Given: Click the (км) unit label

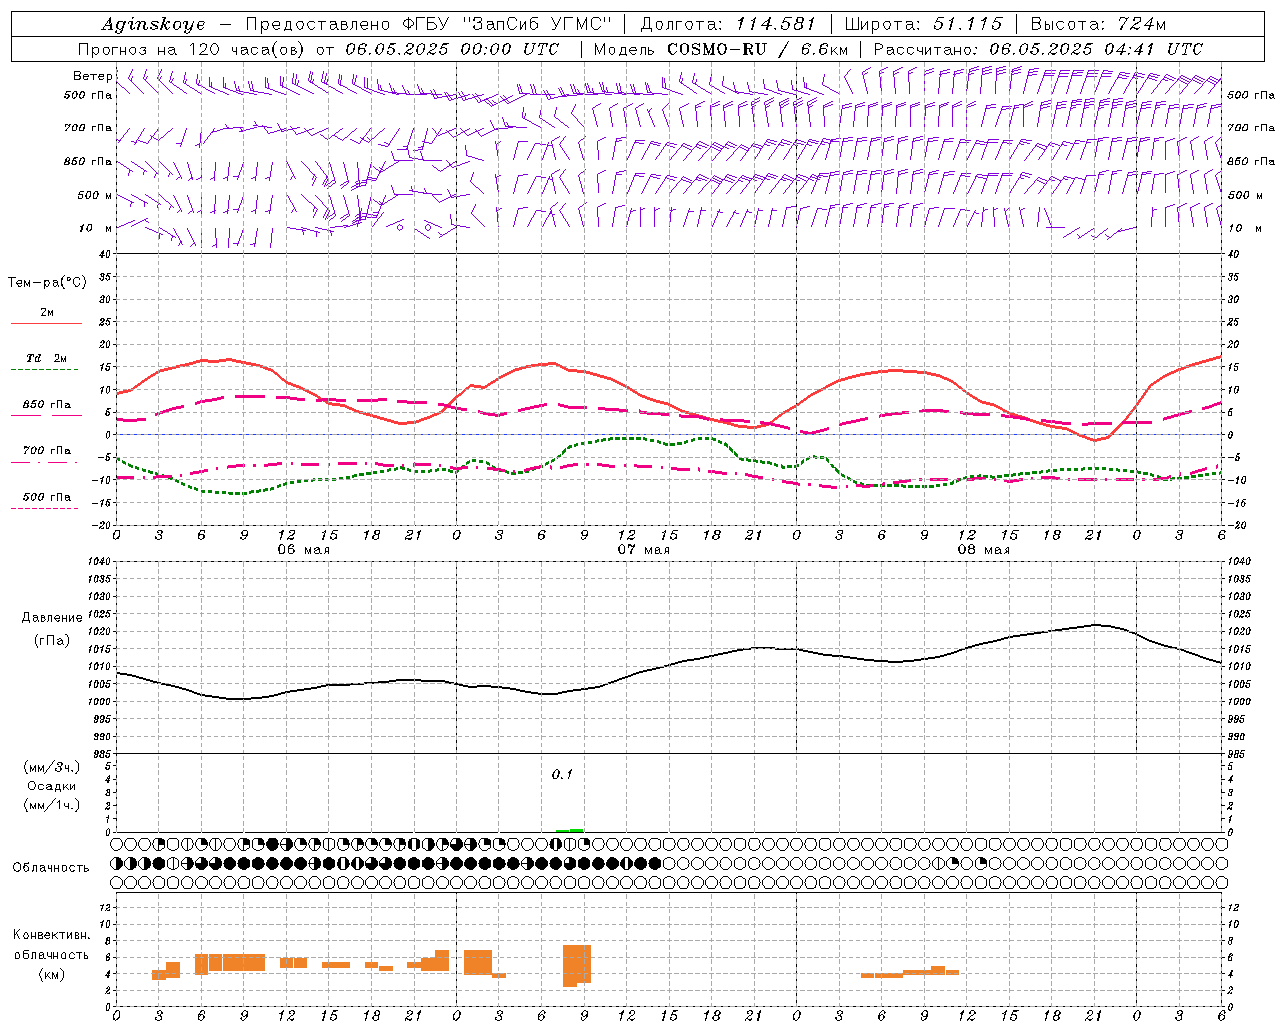Looking at the screenshot, I should tap(51, 974).
